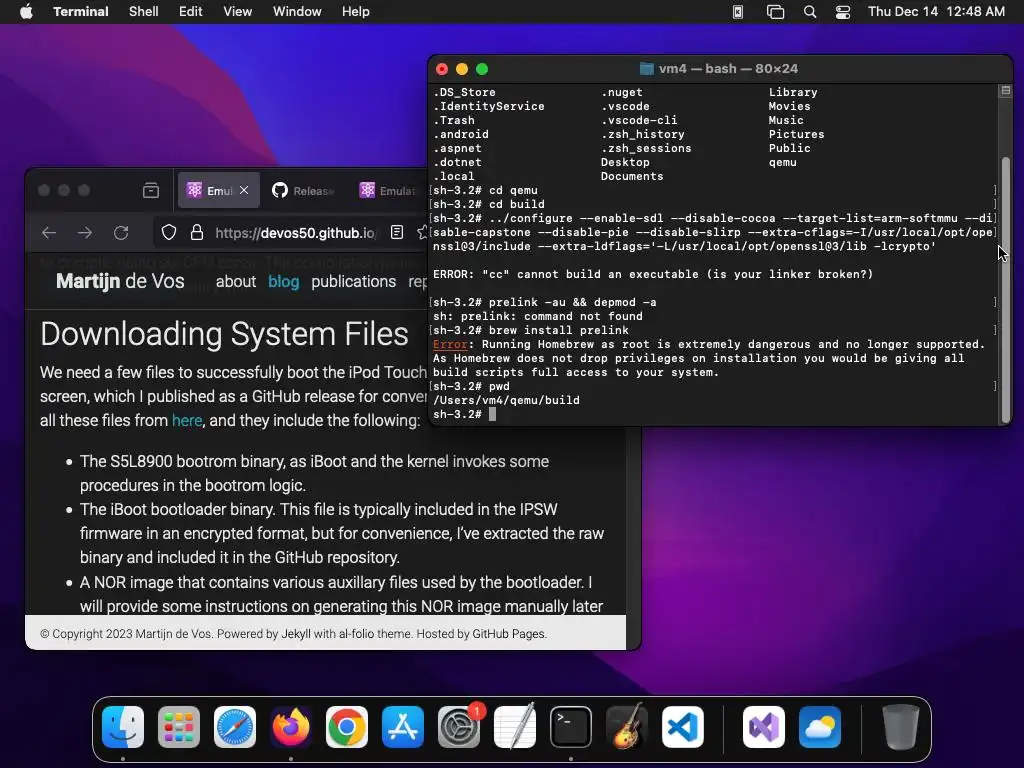Open the blog page link

pyautogui.click(x=283, y=281)
